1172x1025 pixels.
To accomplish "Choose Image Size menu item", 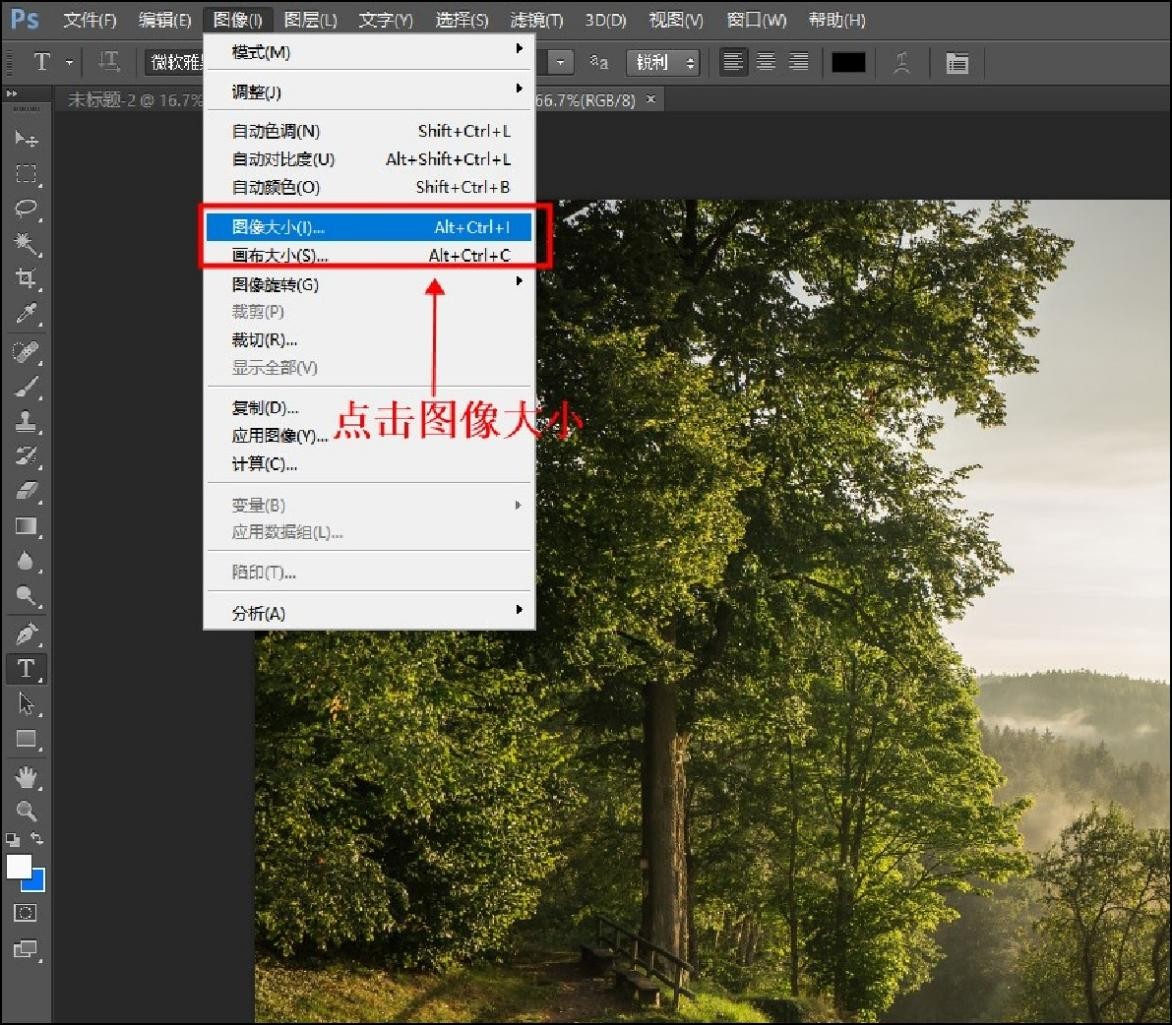I will click(369, 227).
